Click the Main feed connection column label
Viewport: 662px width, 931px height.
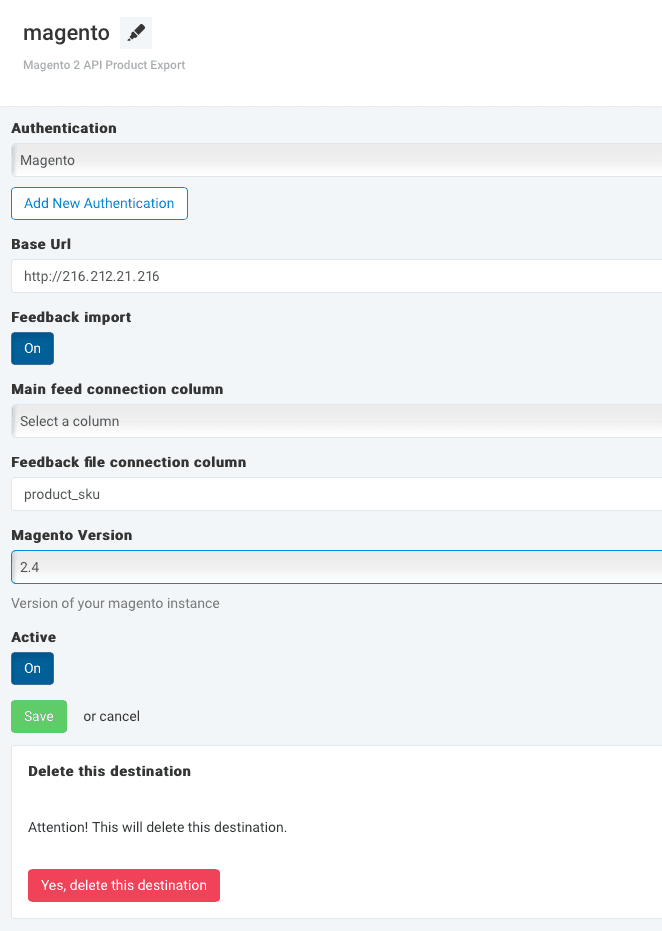[117, 389]
